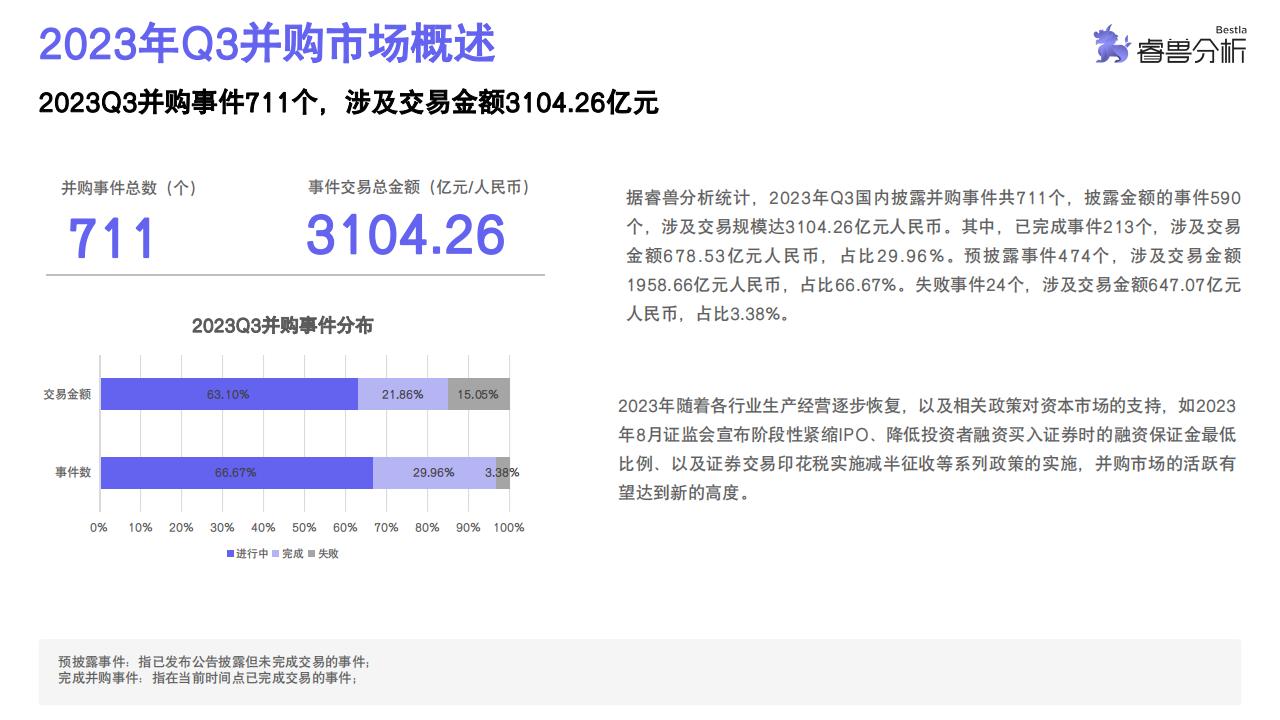Click the 事件数 axis label
1280x720 pixels.
73,472
